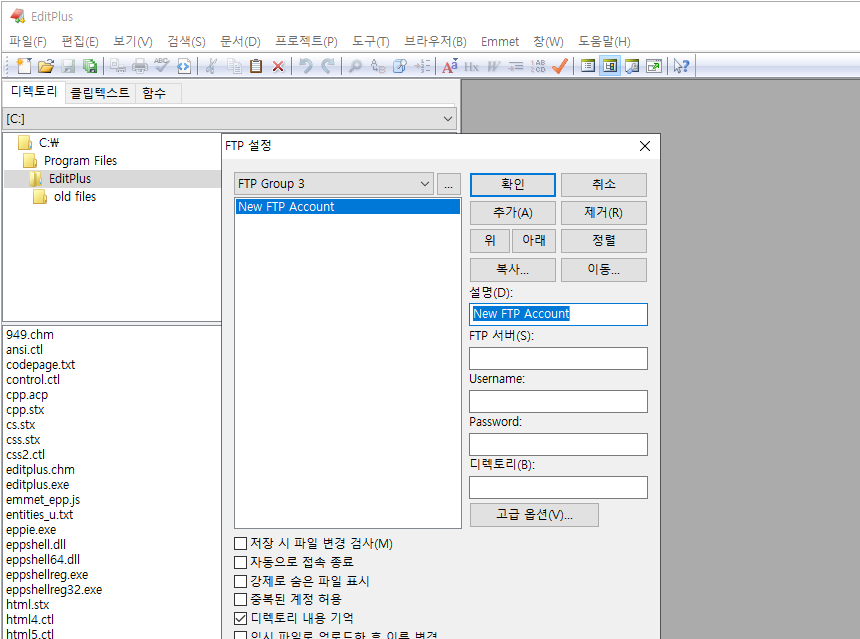Screen dimensions: 860x639
Task: Click the 취소 button
Action: pyautogui.click(x=603, y=184)
